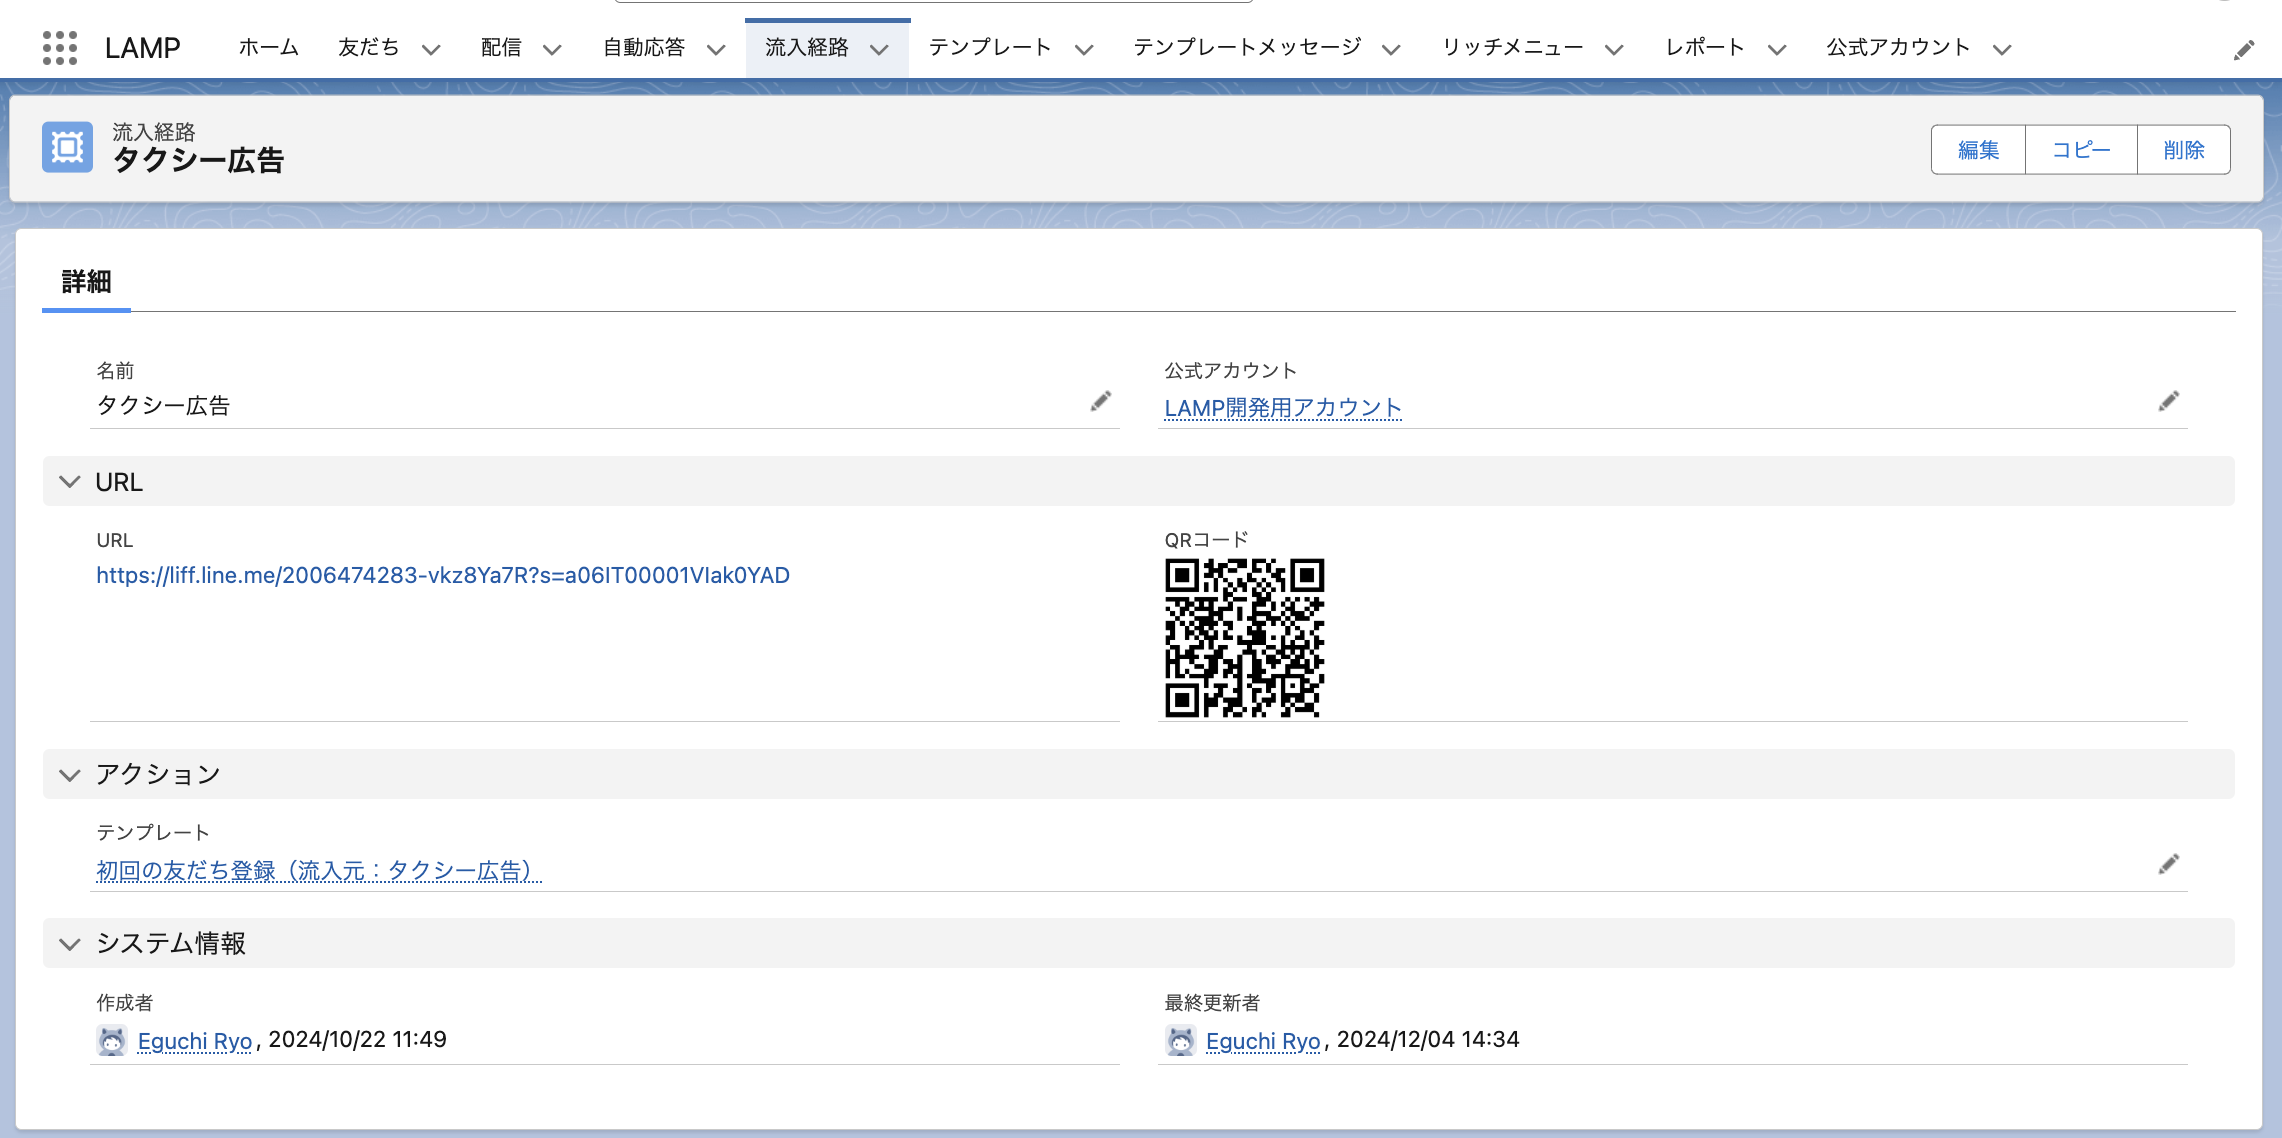Switch to the 詳細 tab

[86, 282]
